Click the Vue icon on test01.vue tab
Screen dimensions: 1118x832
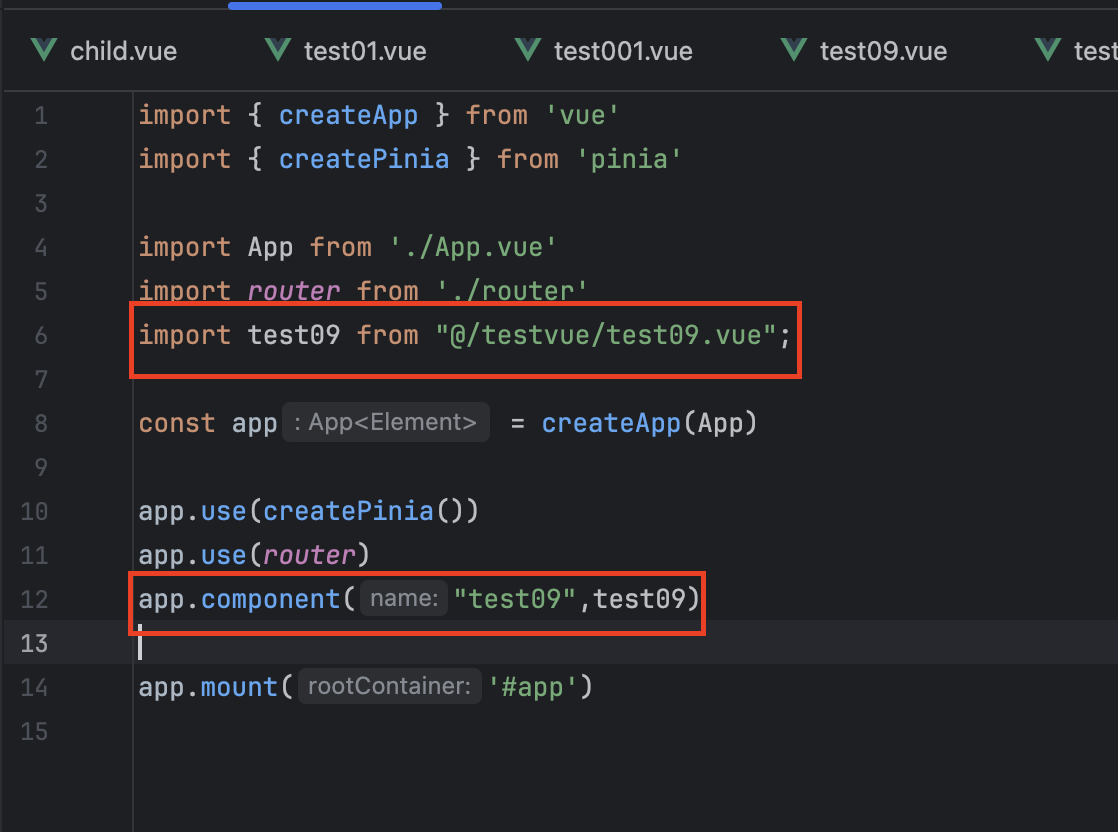pos(278,50)
